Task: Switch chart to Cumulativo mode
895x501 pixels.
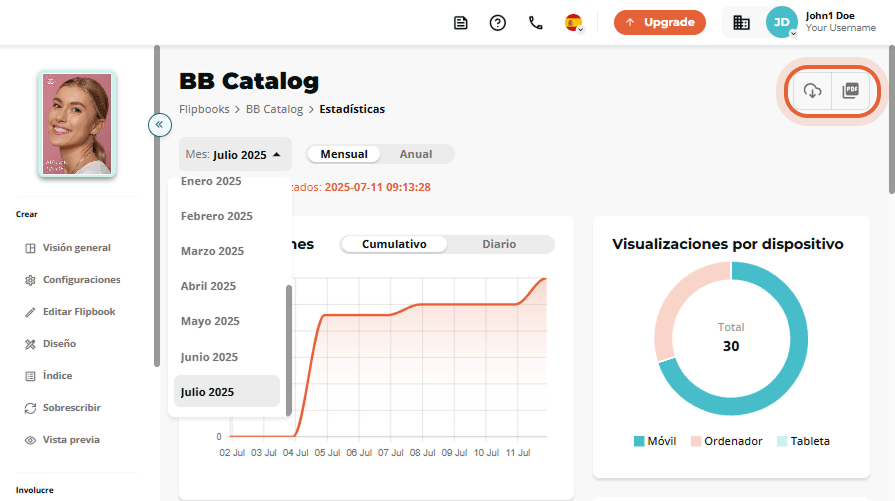Action: point(394,244)
